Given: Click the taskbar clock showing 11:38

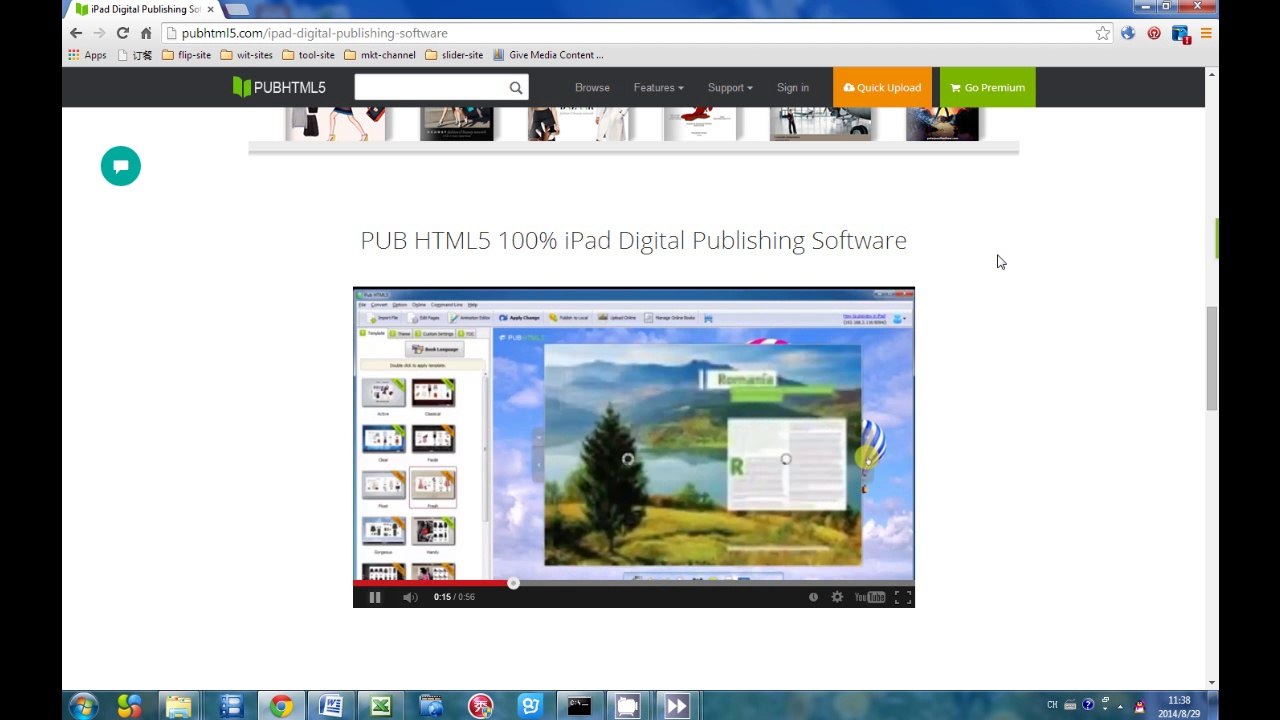Looking at the screenshot, I should pos(1180,707).
